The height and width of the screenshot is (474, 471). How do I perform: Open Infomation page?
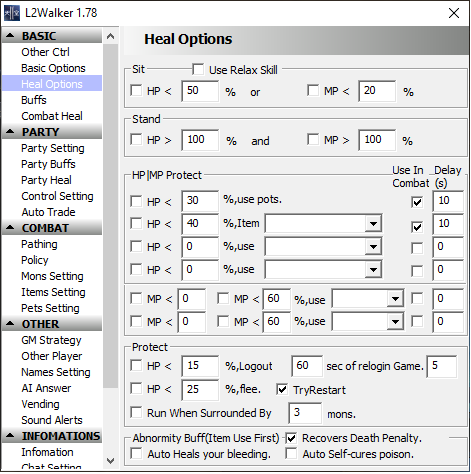pyautogui.click(x=47, y=452)
